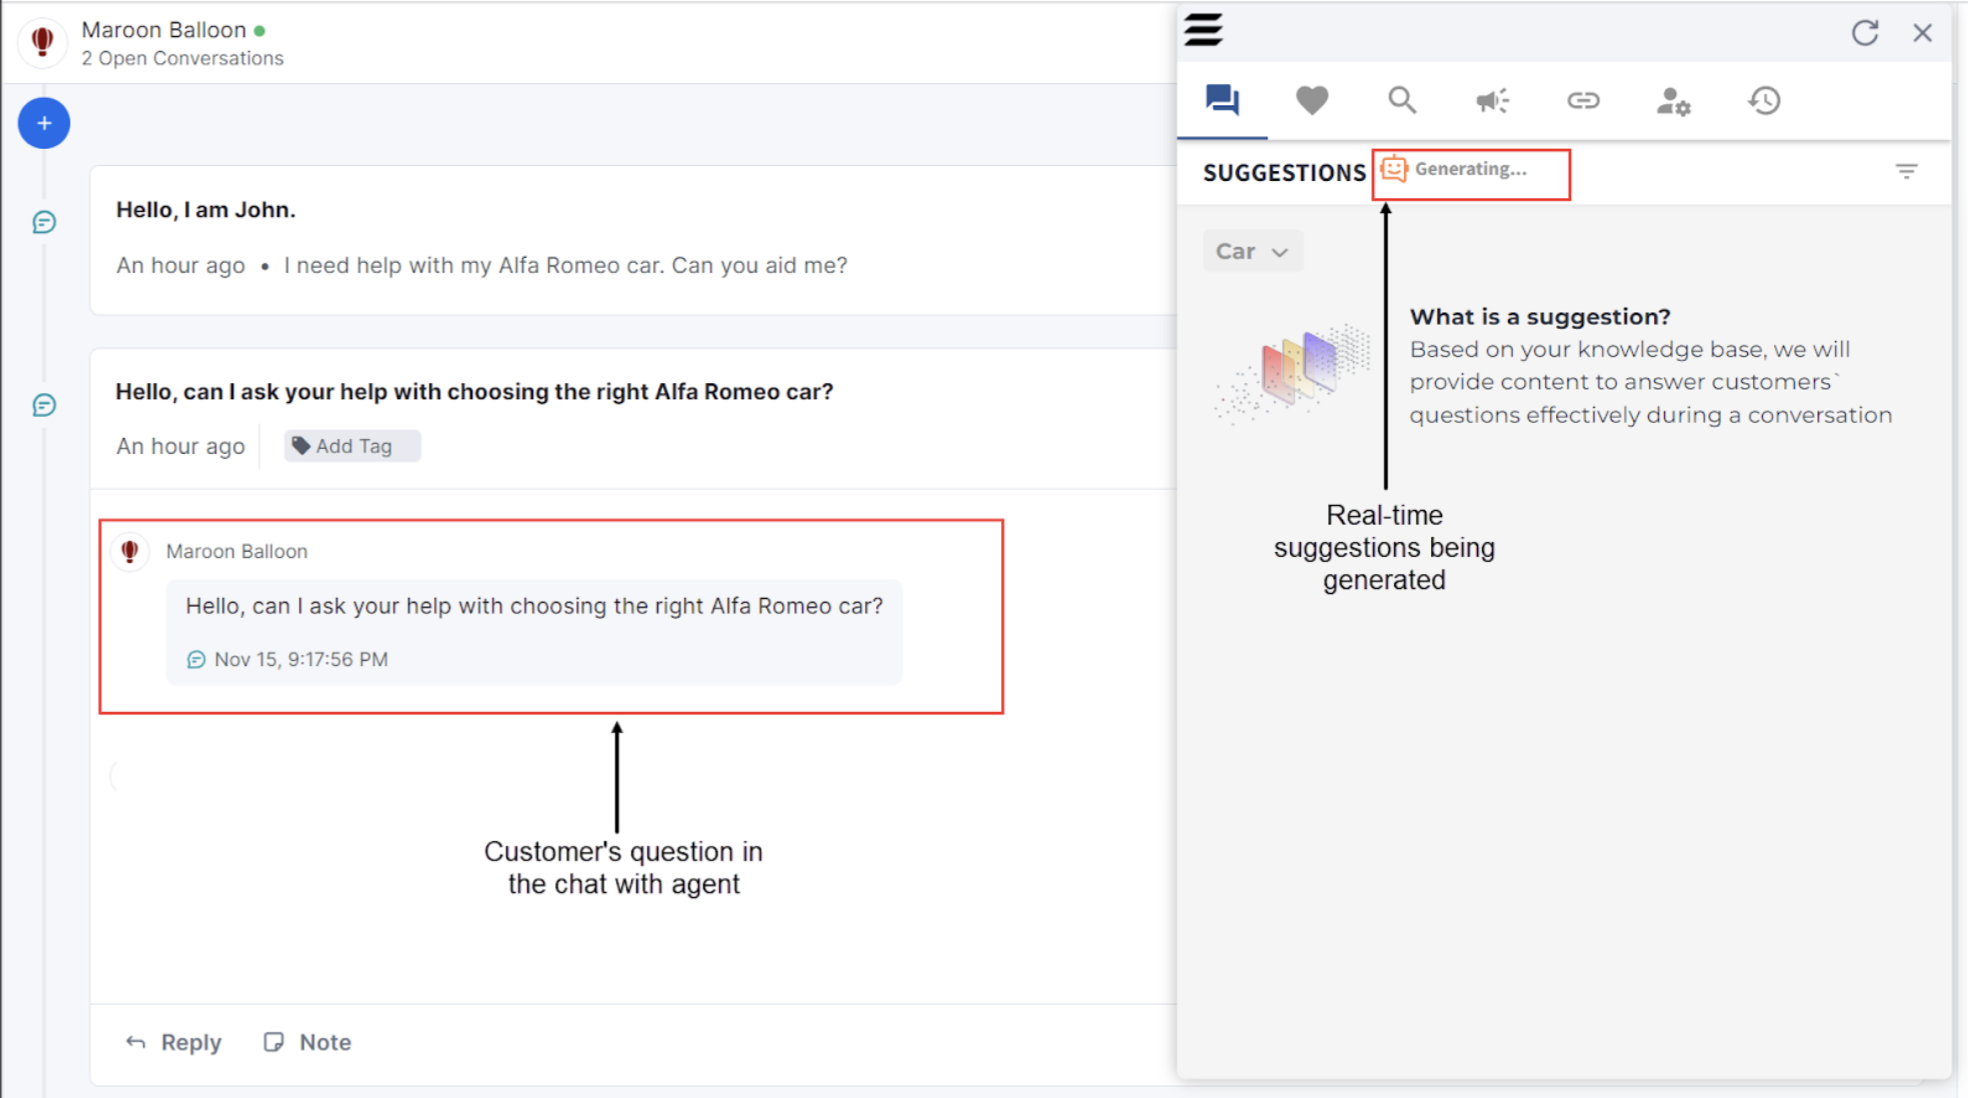Image resolution: width=1968 pixels, height=1098 pixels.
Task: Open the Suggestions chat tab icon
Action: point(1222,100)
